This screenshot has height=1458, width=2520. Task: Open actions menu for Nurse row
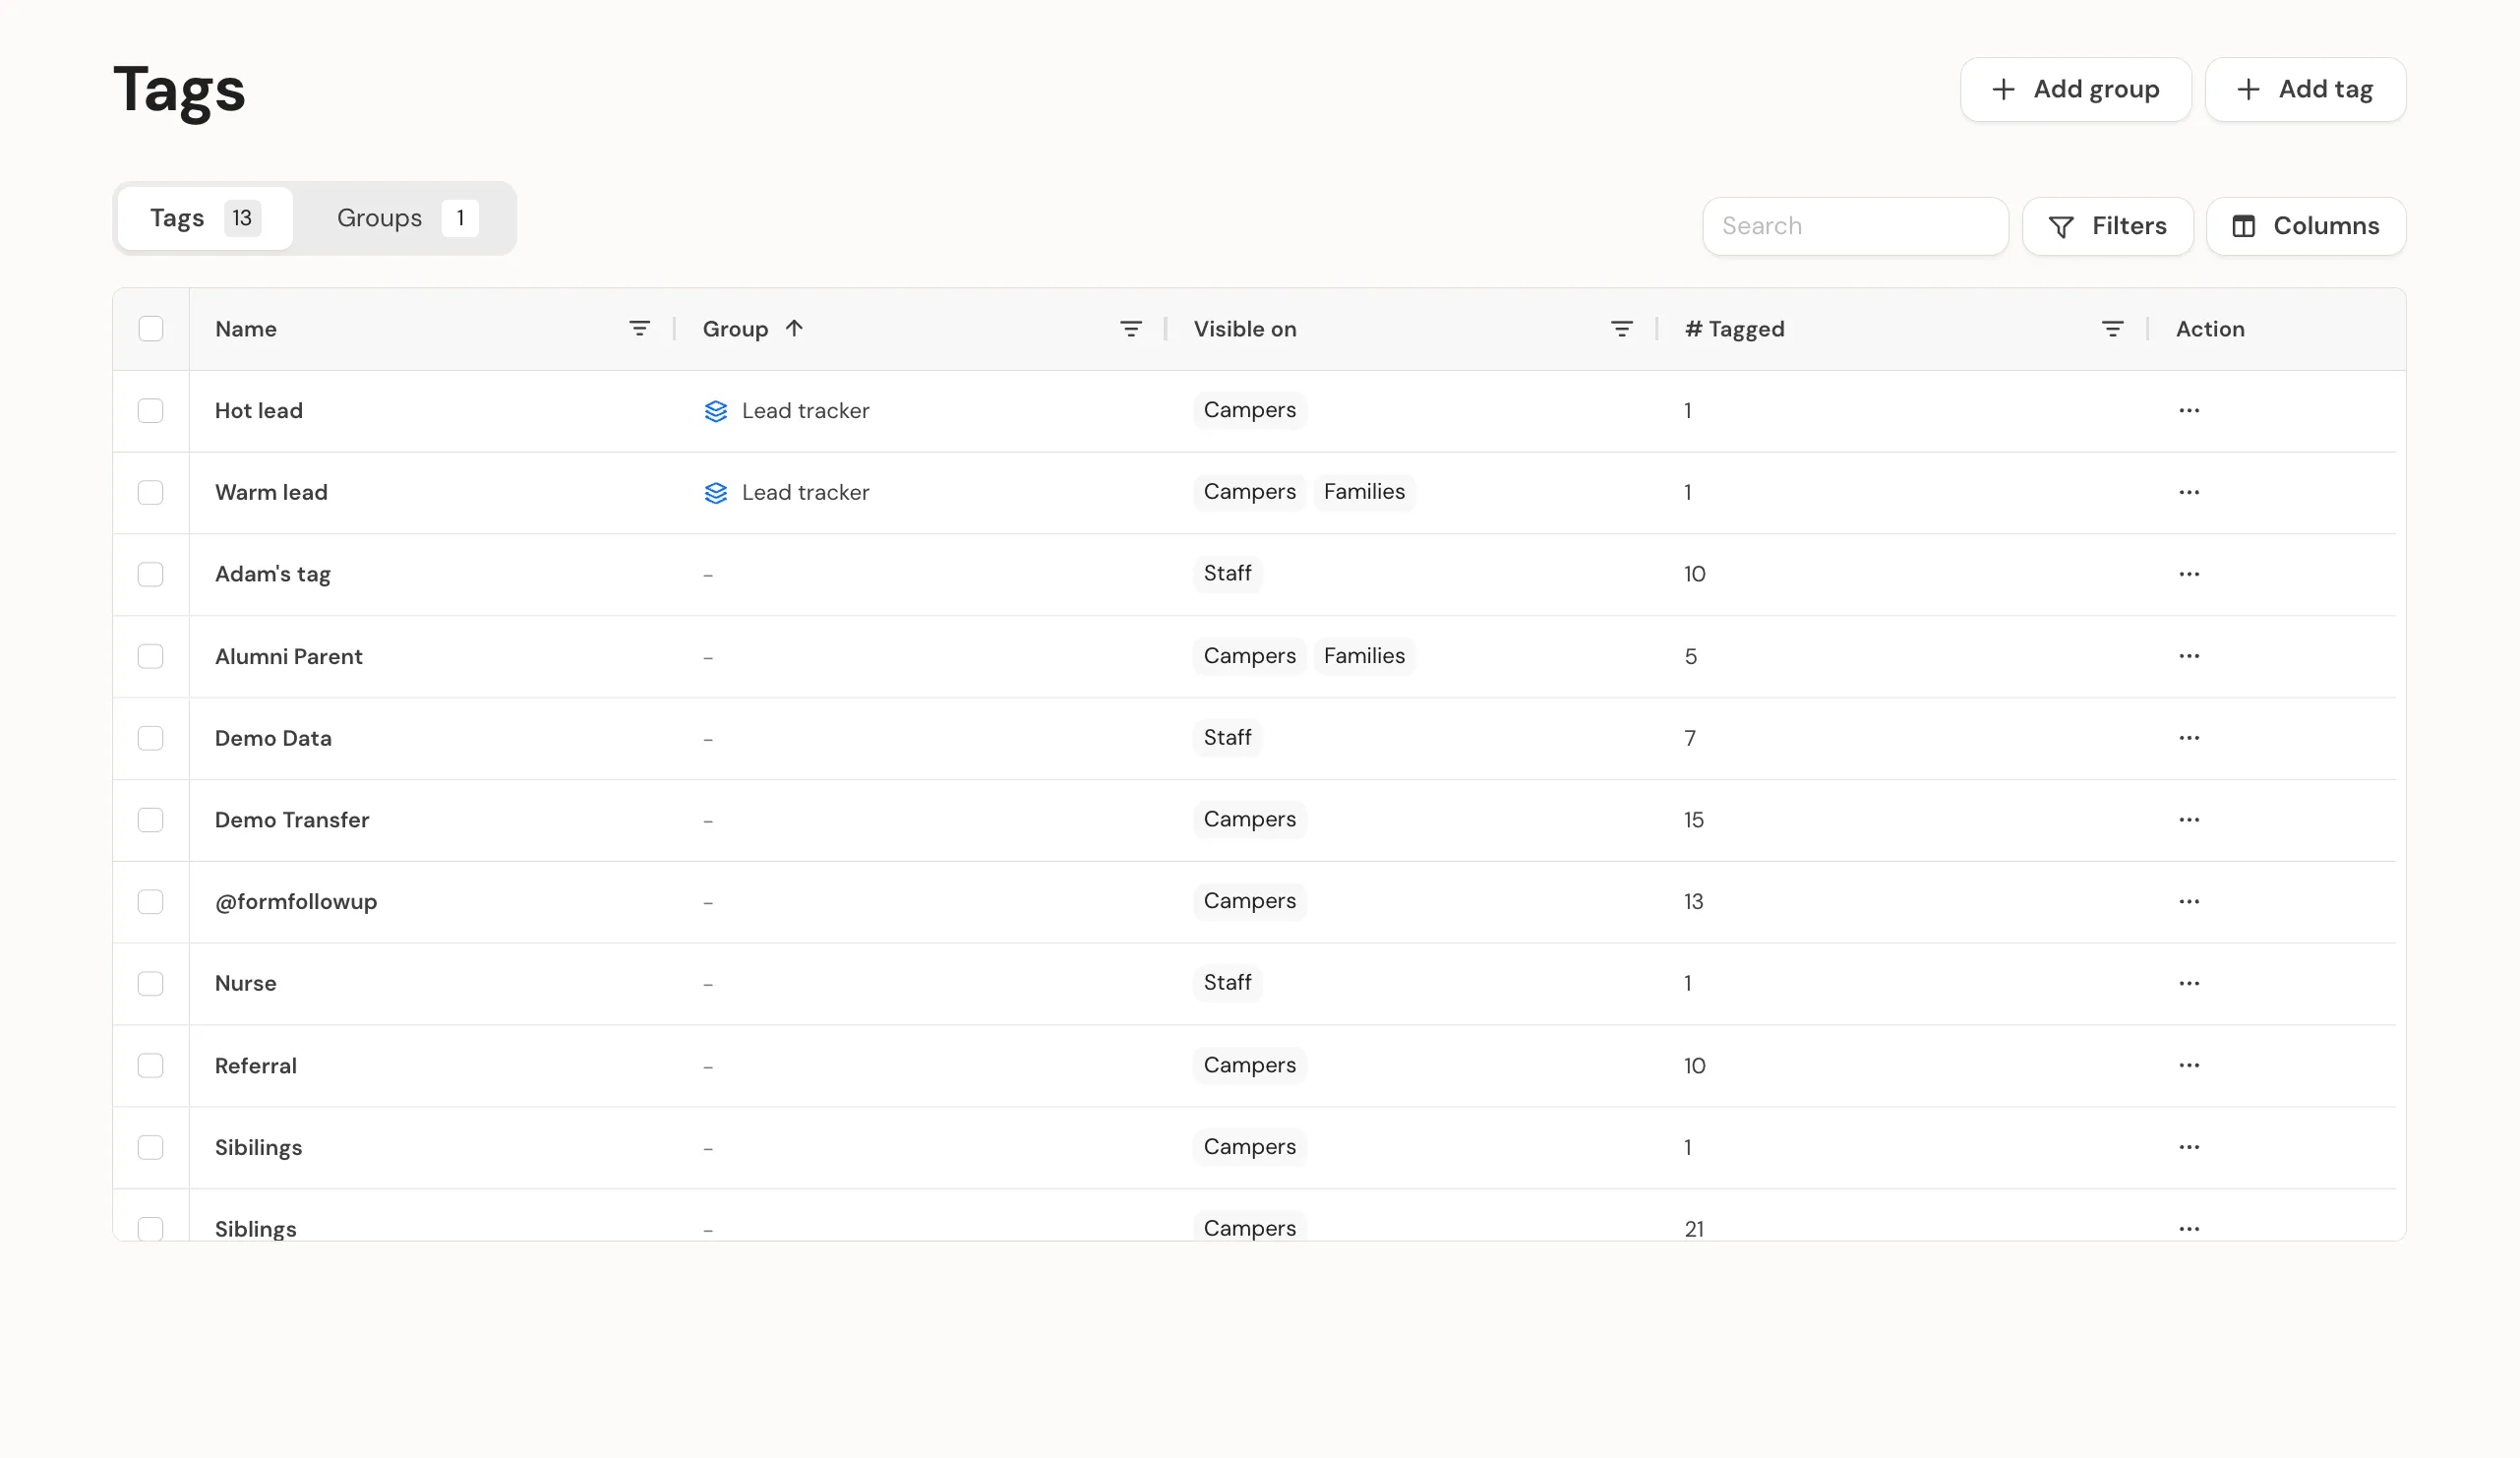click(x=2188, y=984)
